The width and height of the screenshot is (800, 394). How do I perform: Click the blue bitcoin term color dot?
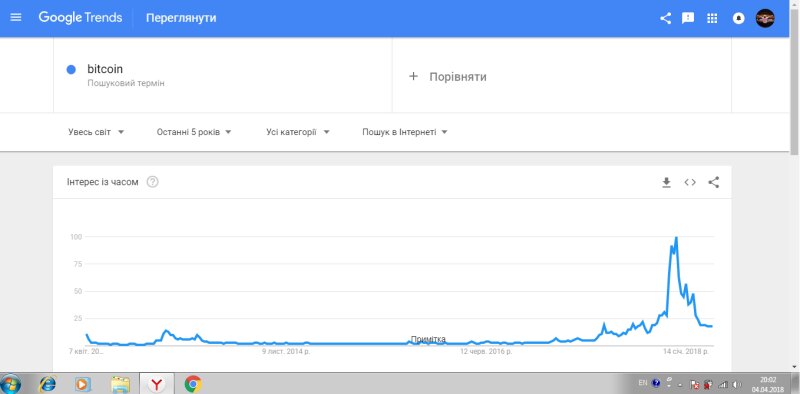[71, 70]
